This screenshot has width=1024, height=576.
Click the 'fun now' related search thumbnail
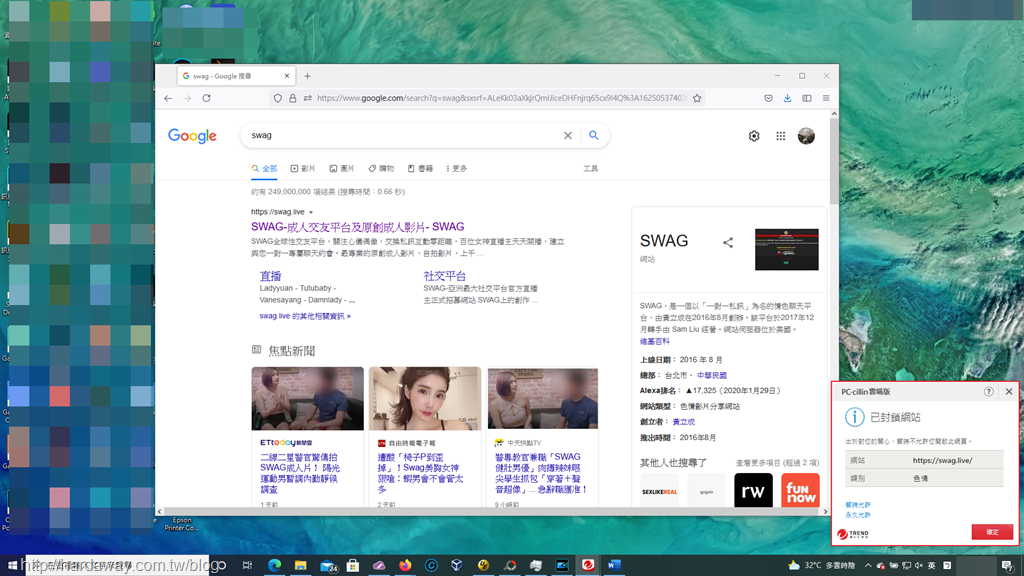[800, 490]
